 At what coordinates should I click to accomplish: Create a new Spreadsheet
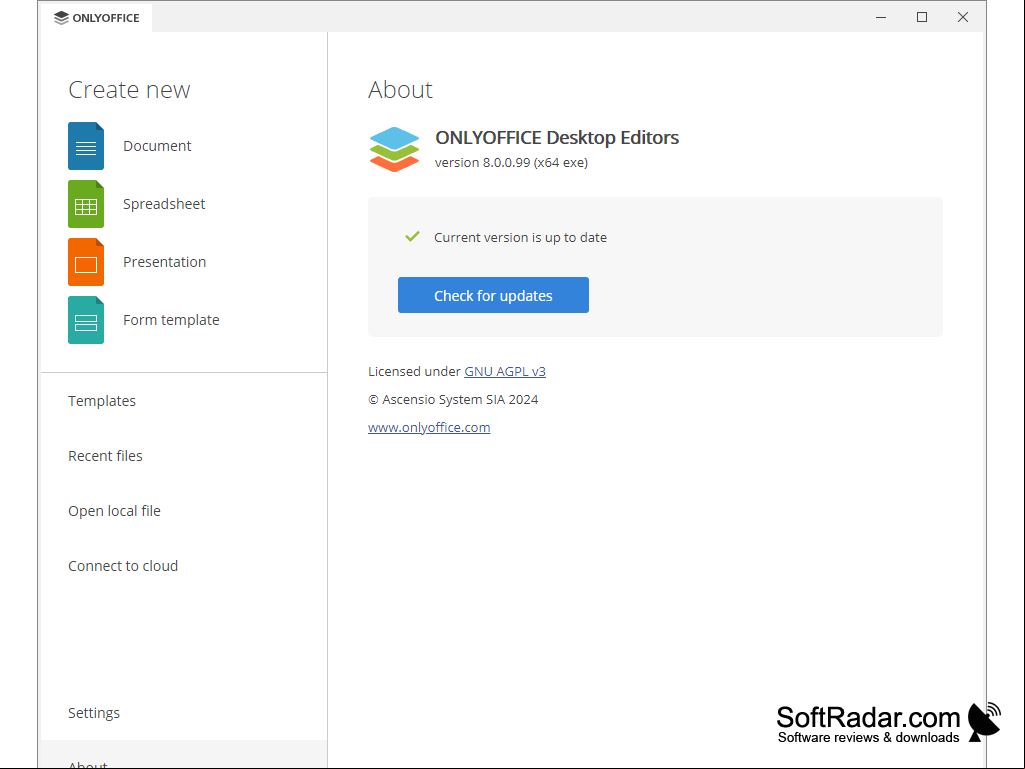point(164,204)
